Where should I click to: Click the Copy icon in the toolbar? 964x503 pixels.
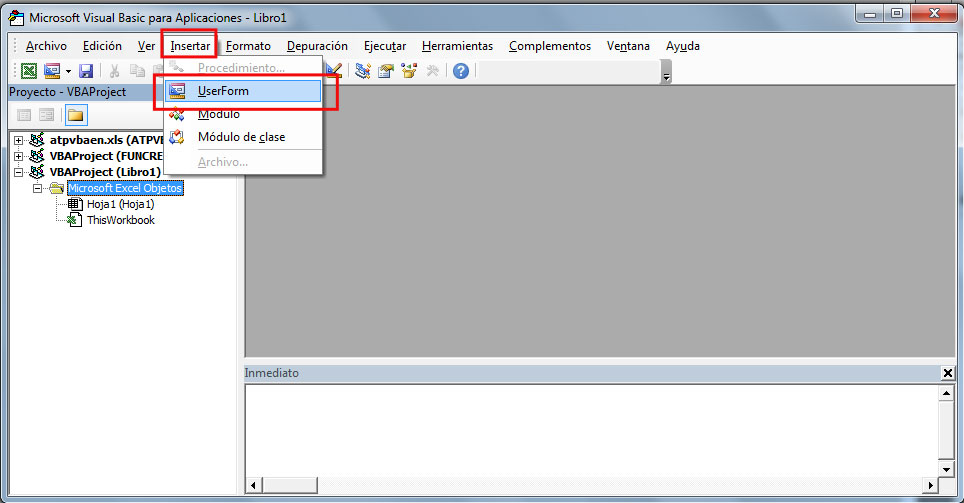pos(138,71)
